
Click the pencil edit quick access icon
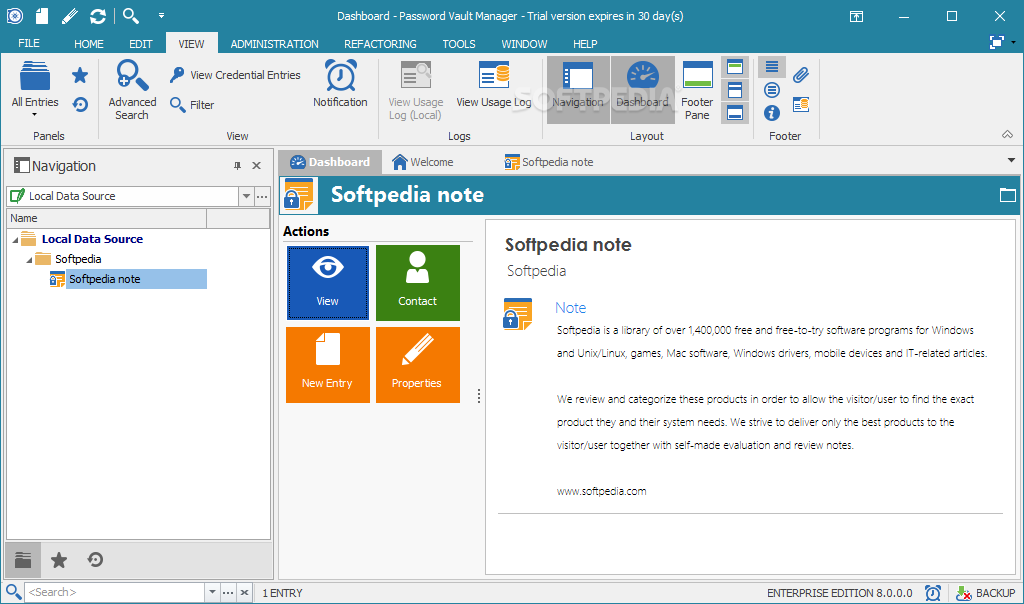point(69,16)
